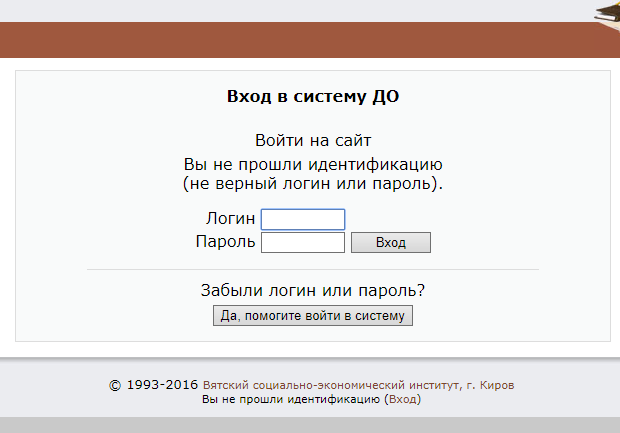Follow the footer (Вход) link
Viewport: 620px width, 433px height.
[x=405, y=399]
